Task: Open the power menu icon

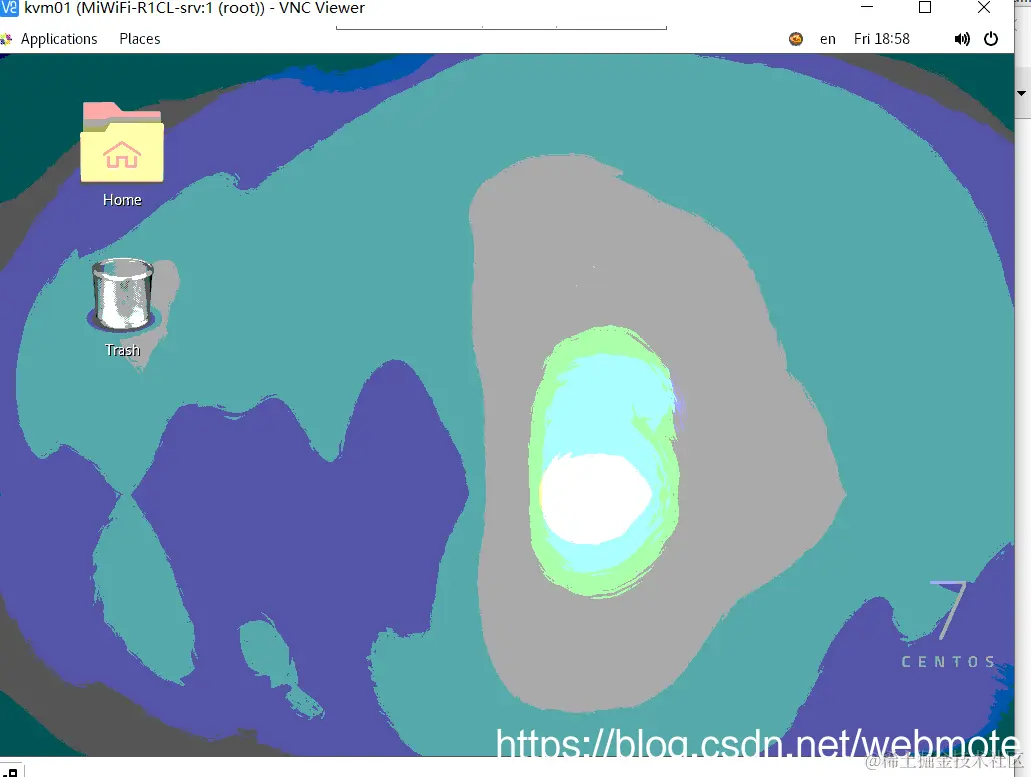Action: [x=991, y=39]
